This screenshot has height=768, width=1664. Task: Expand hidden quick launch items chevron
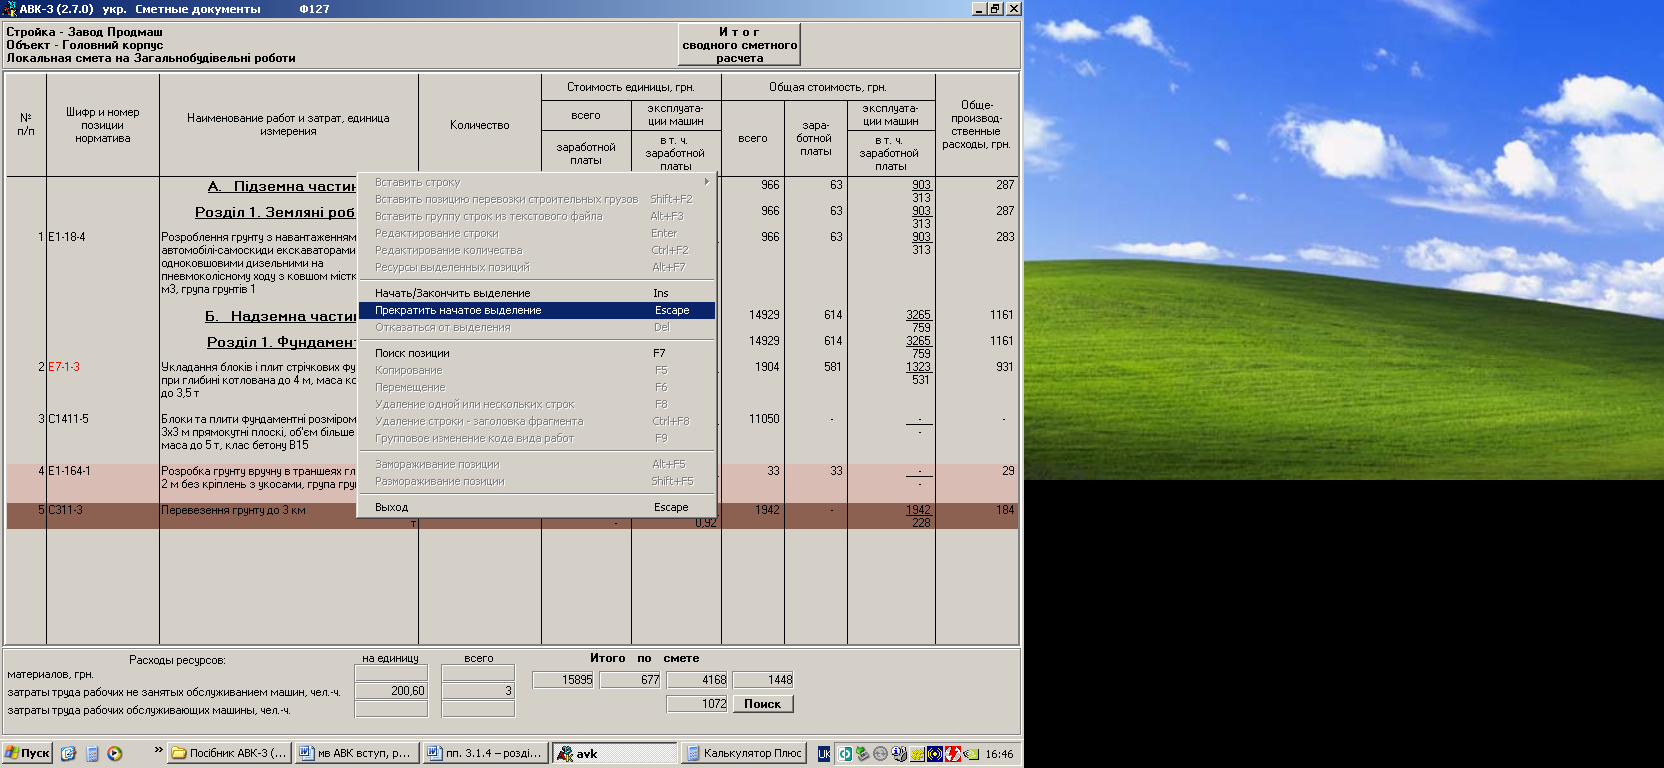click(158, 750)
